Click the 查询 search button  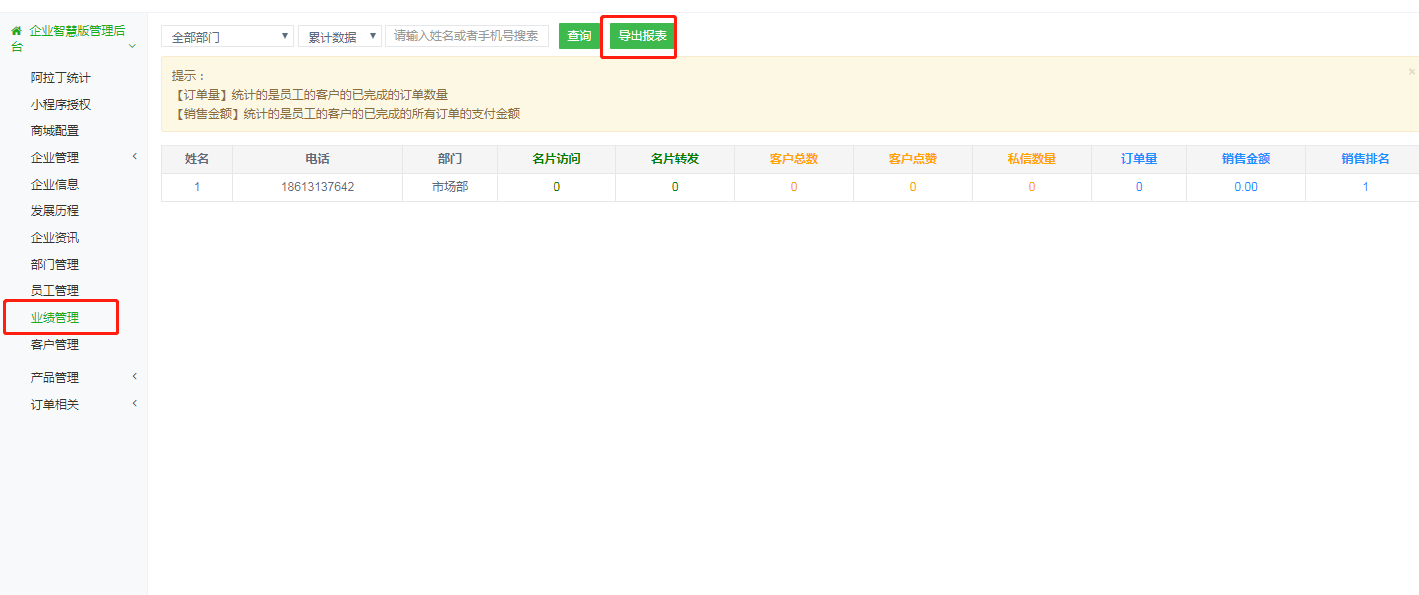(x=578, y=36)
